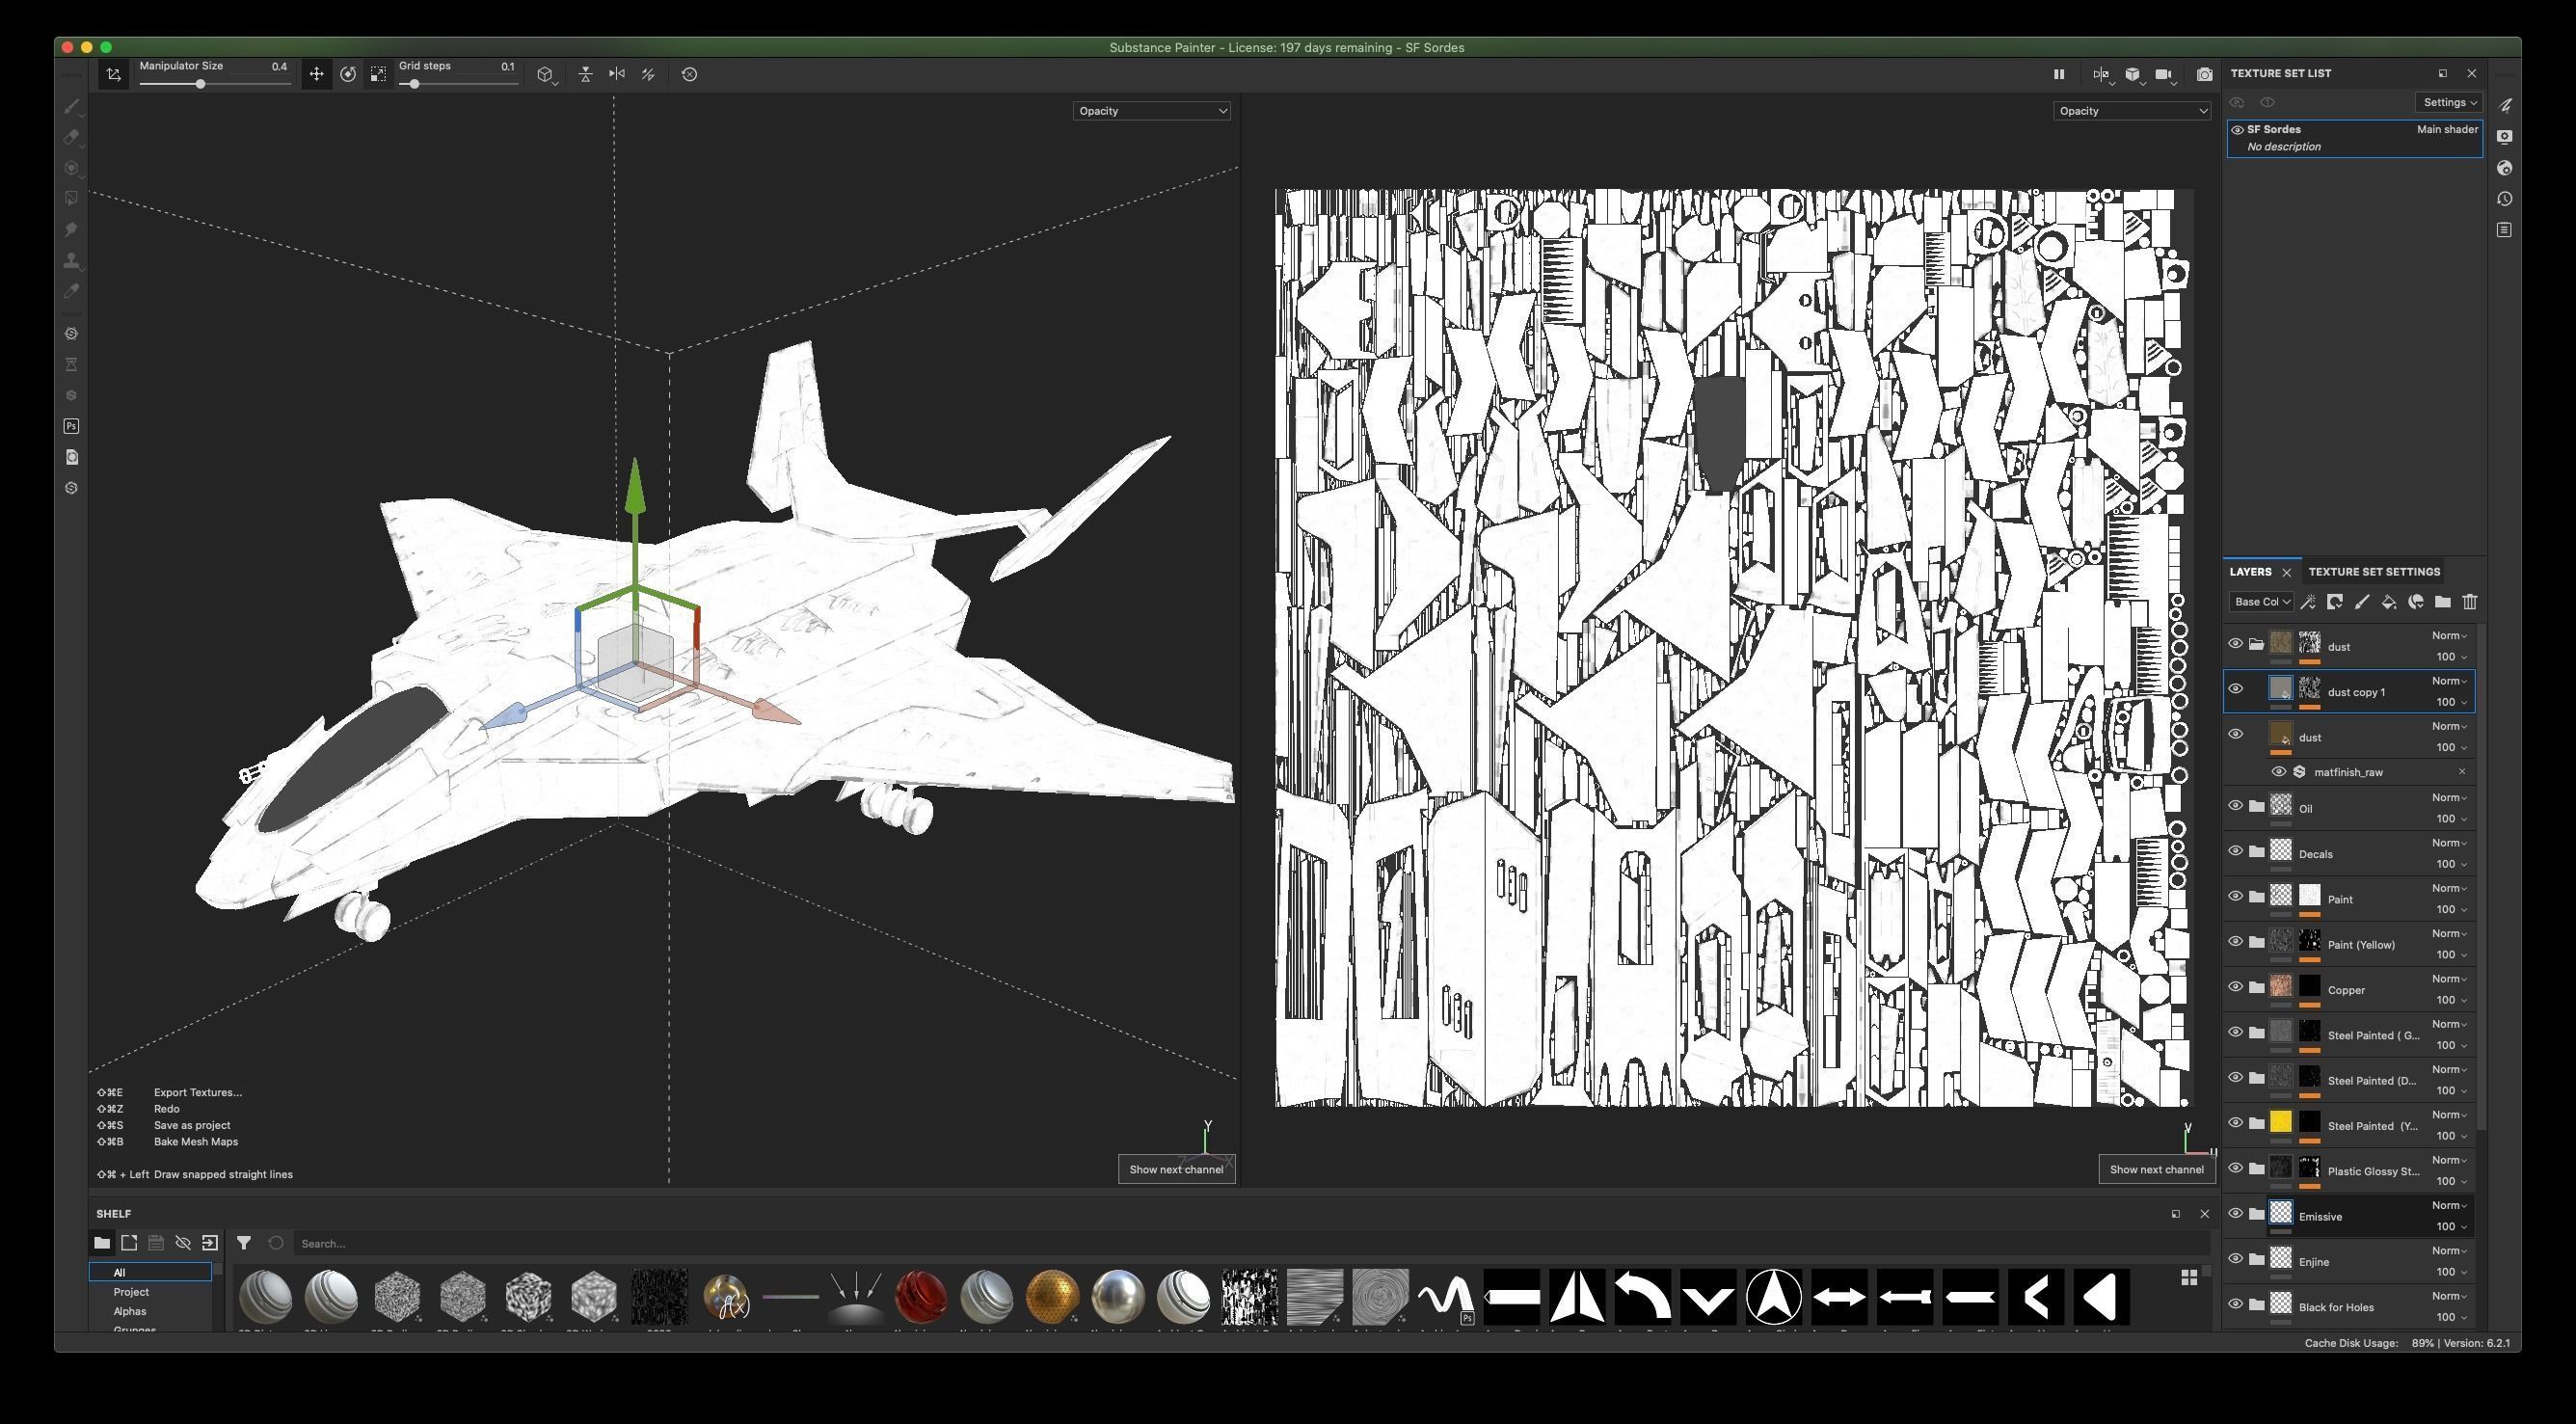
Task: Add a fill layer with bucket icon
Action: [2389, 602]
